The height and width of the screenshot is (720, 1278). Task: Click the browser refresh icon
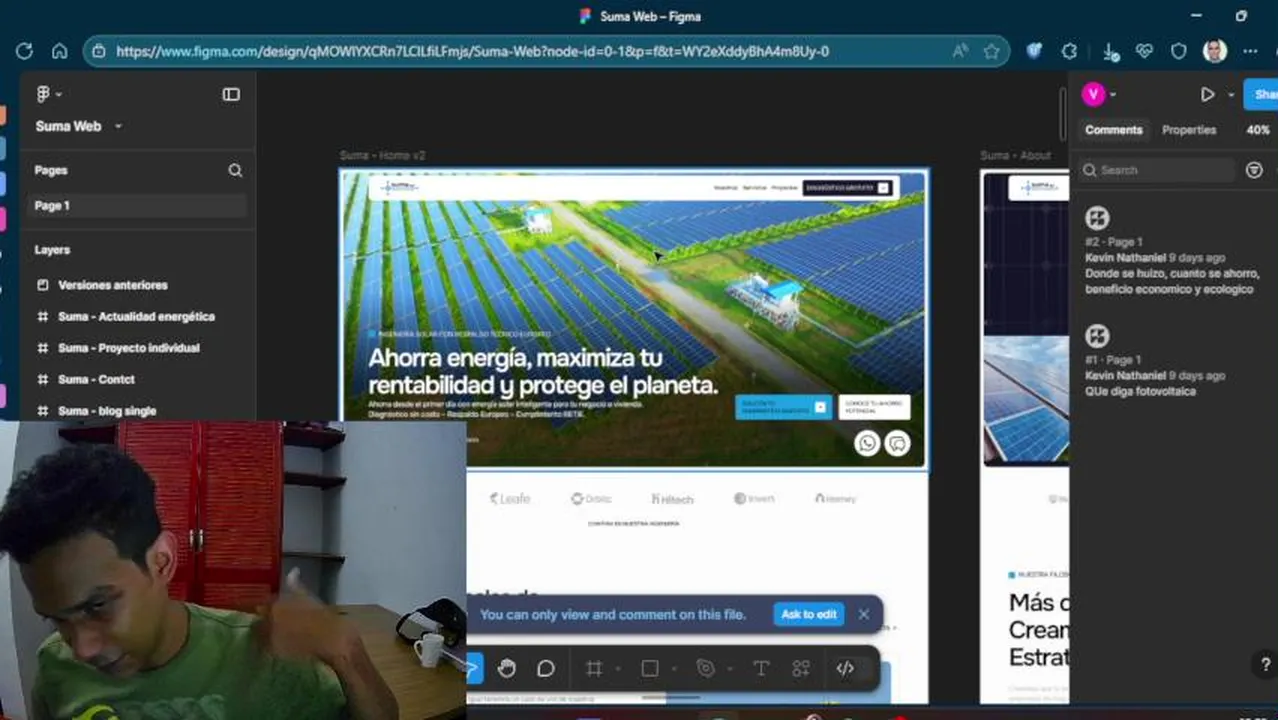tap(25, 51)
